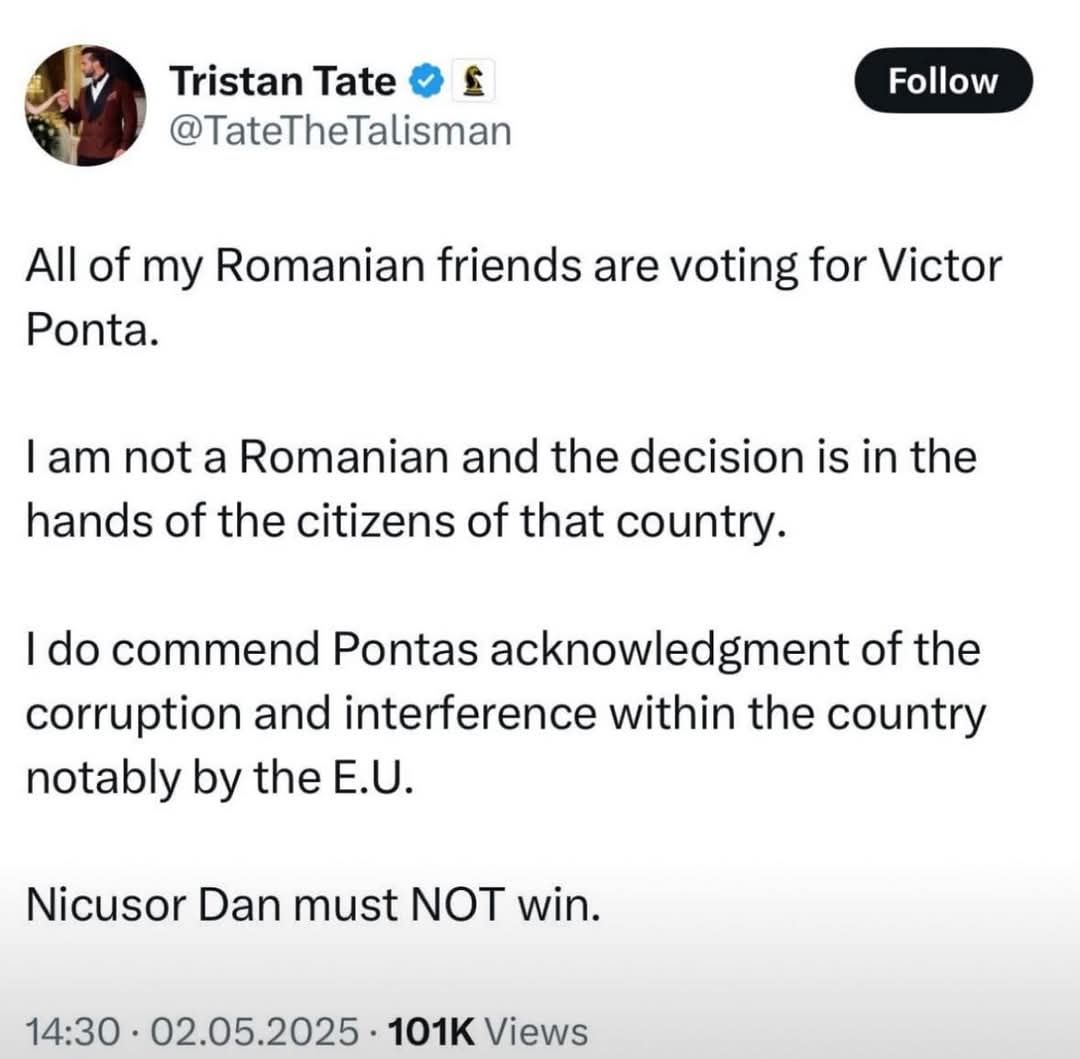Click the "E.U." text in the tweet
1080x1059 pixels.
(374, 777)
